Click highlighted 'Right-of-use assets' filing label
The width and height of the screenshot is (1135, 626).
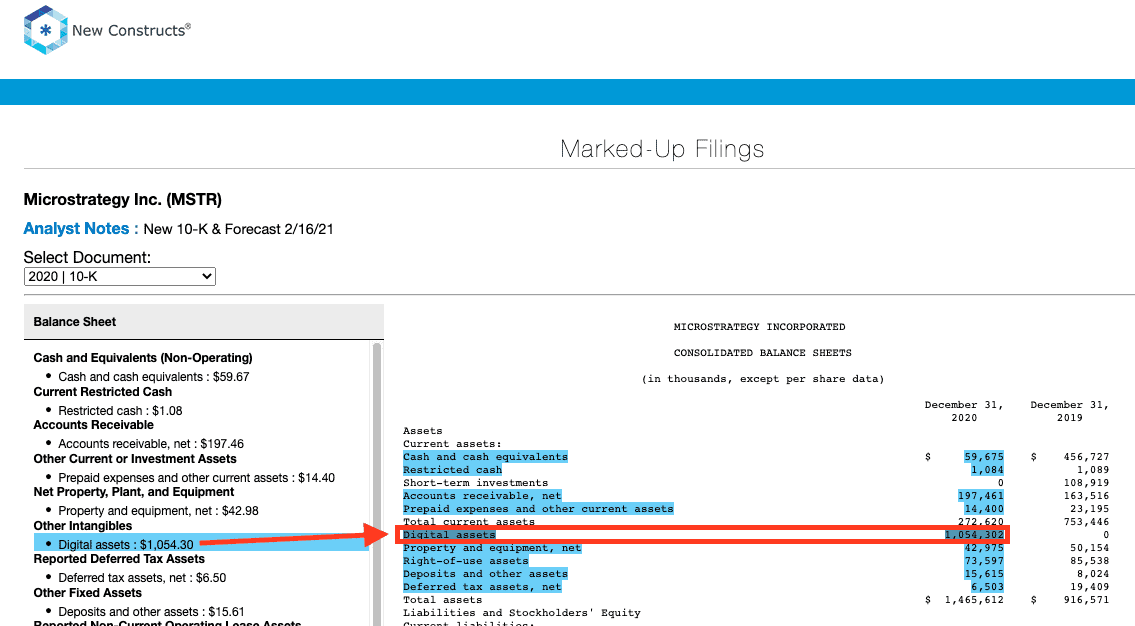(465, 561)
